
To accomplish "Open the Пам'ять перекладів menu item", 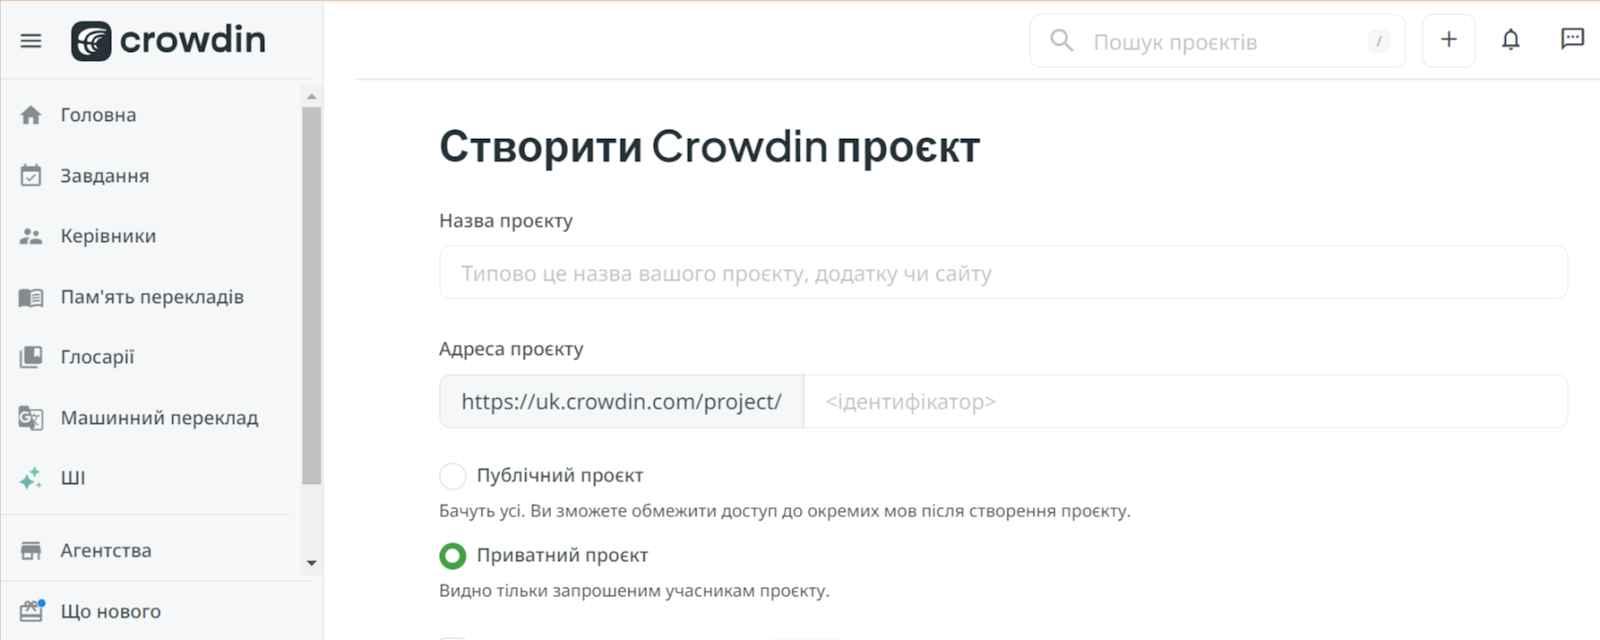I will tap(150, 297).
